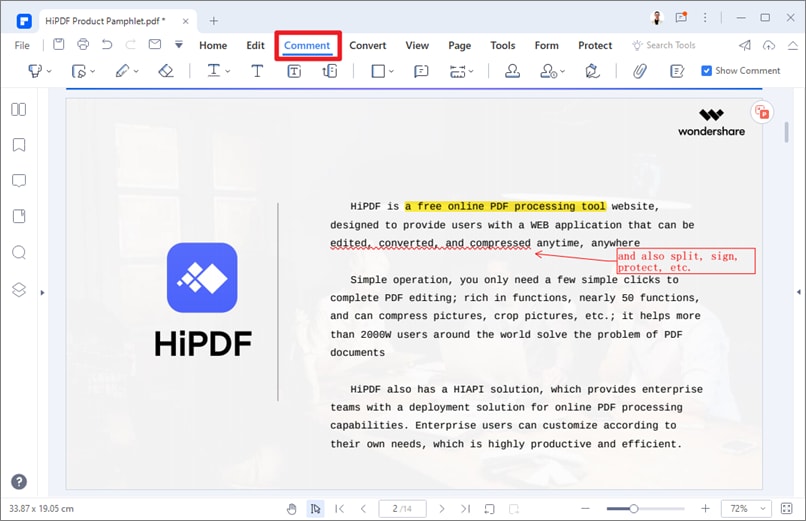Click the page number field
806x521 pixels.
click(402, 509)
